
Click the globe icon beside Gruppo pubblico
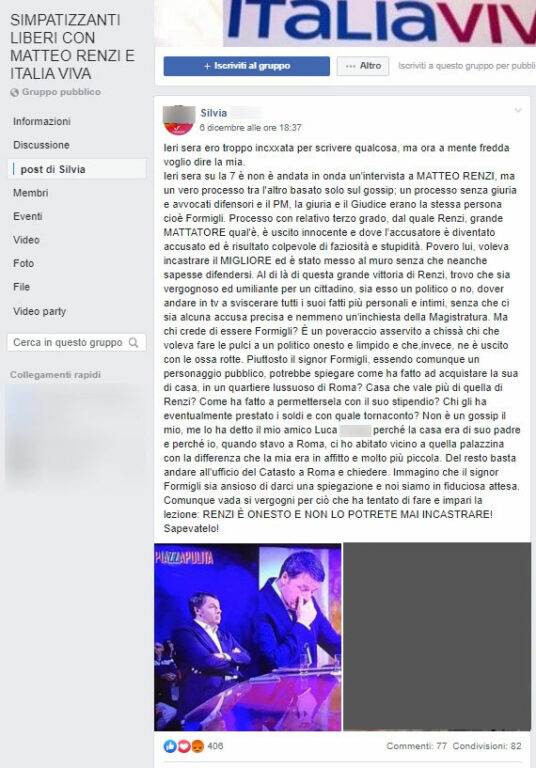pos(15,92)
